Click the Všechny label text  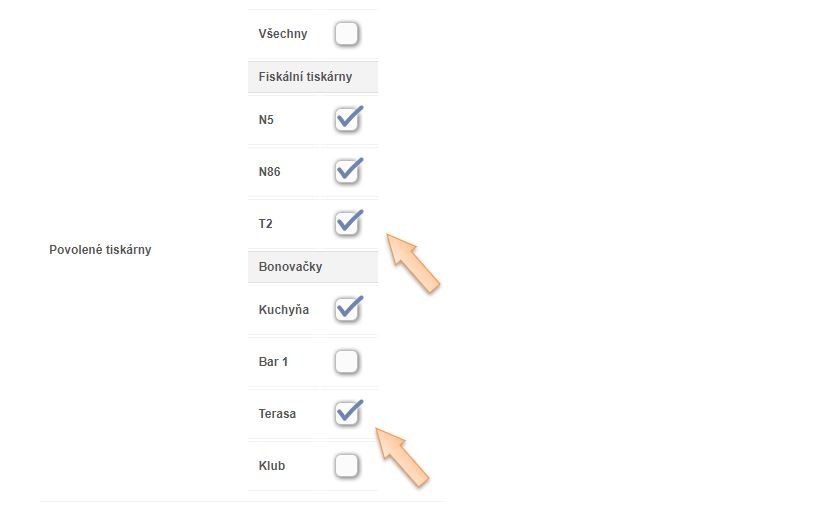pyautogui.click(x=283, y=34)
